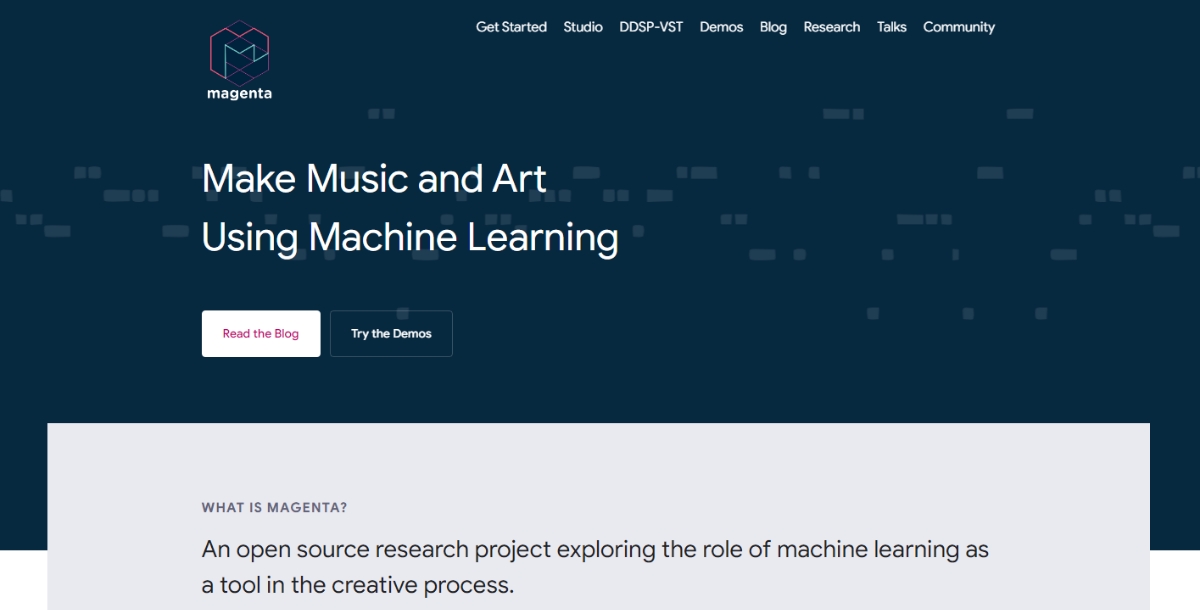
Task: Navigate to the Research section
Action: point(831,27)
